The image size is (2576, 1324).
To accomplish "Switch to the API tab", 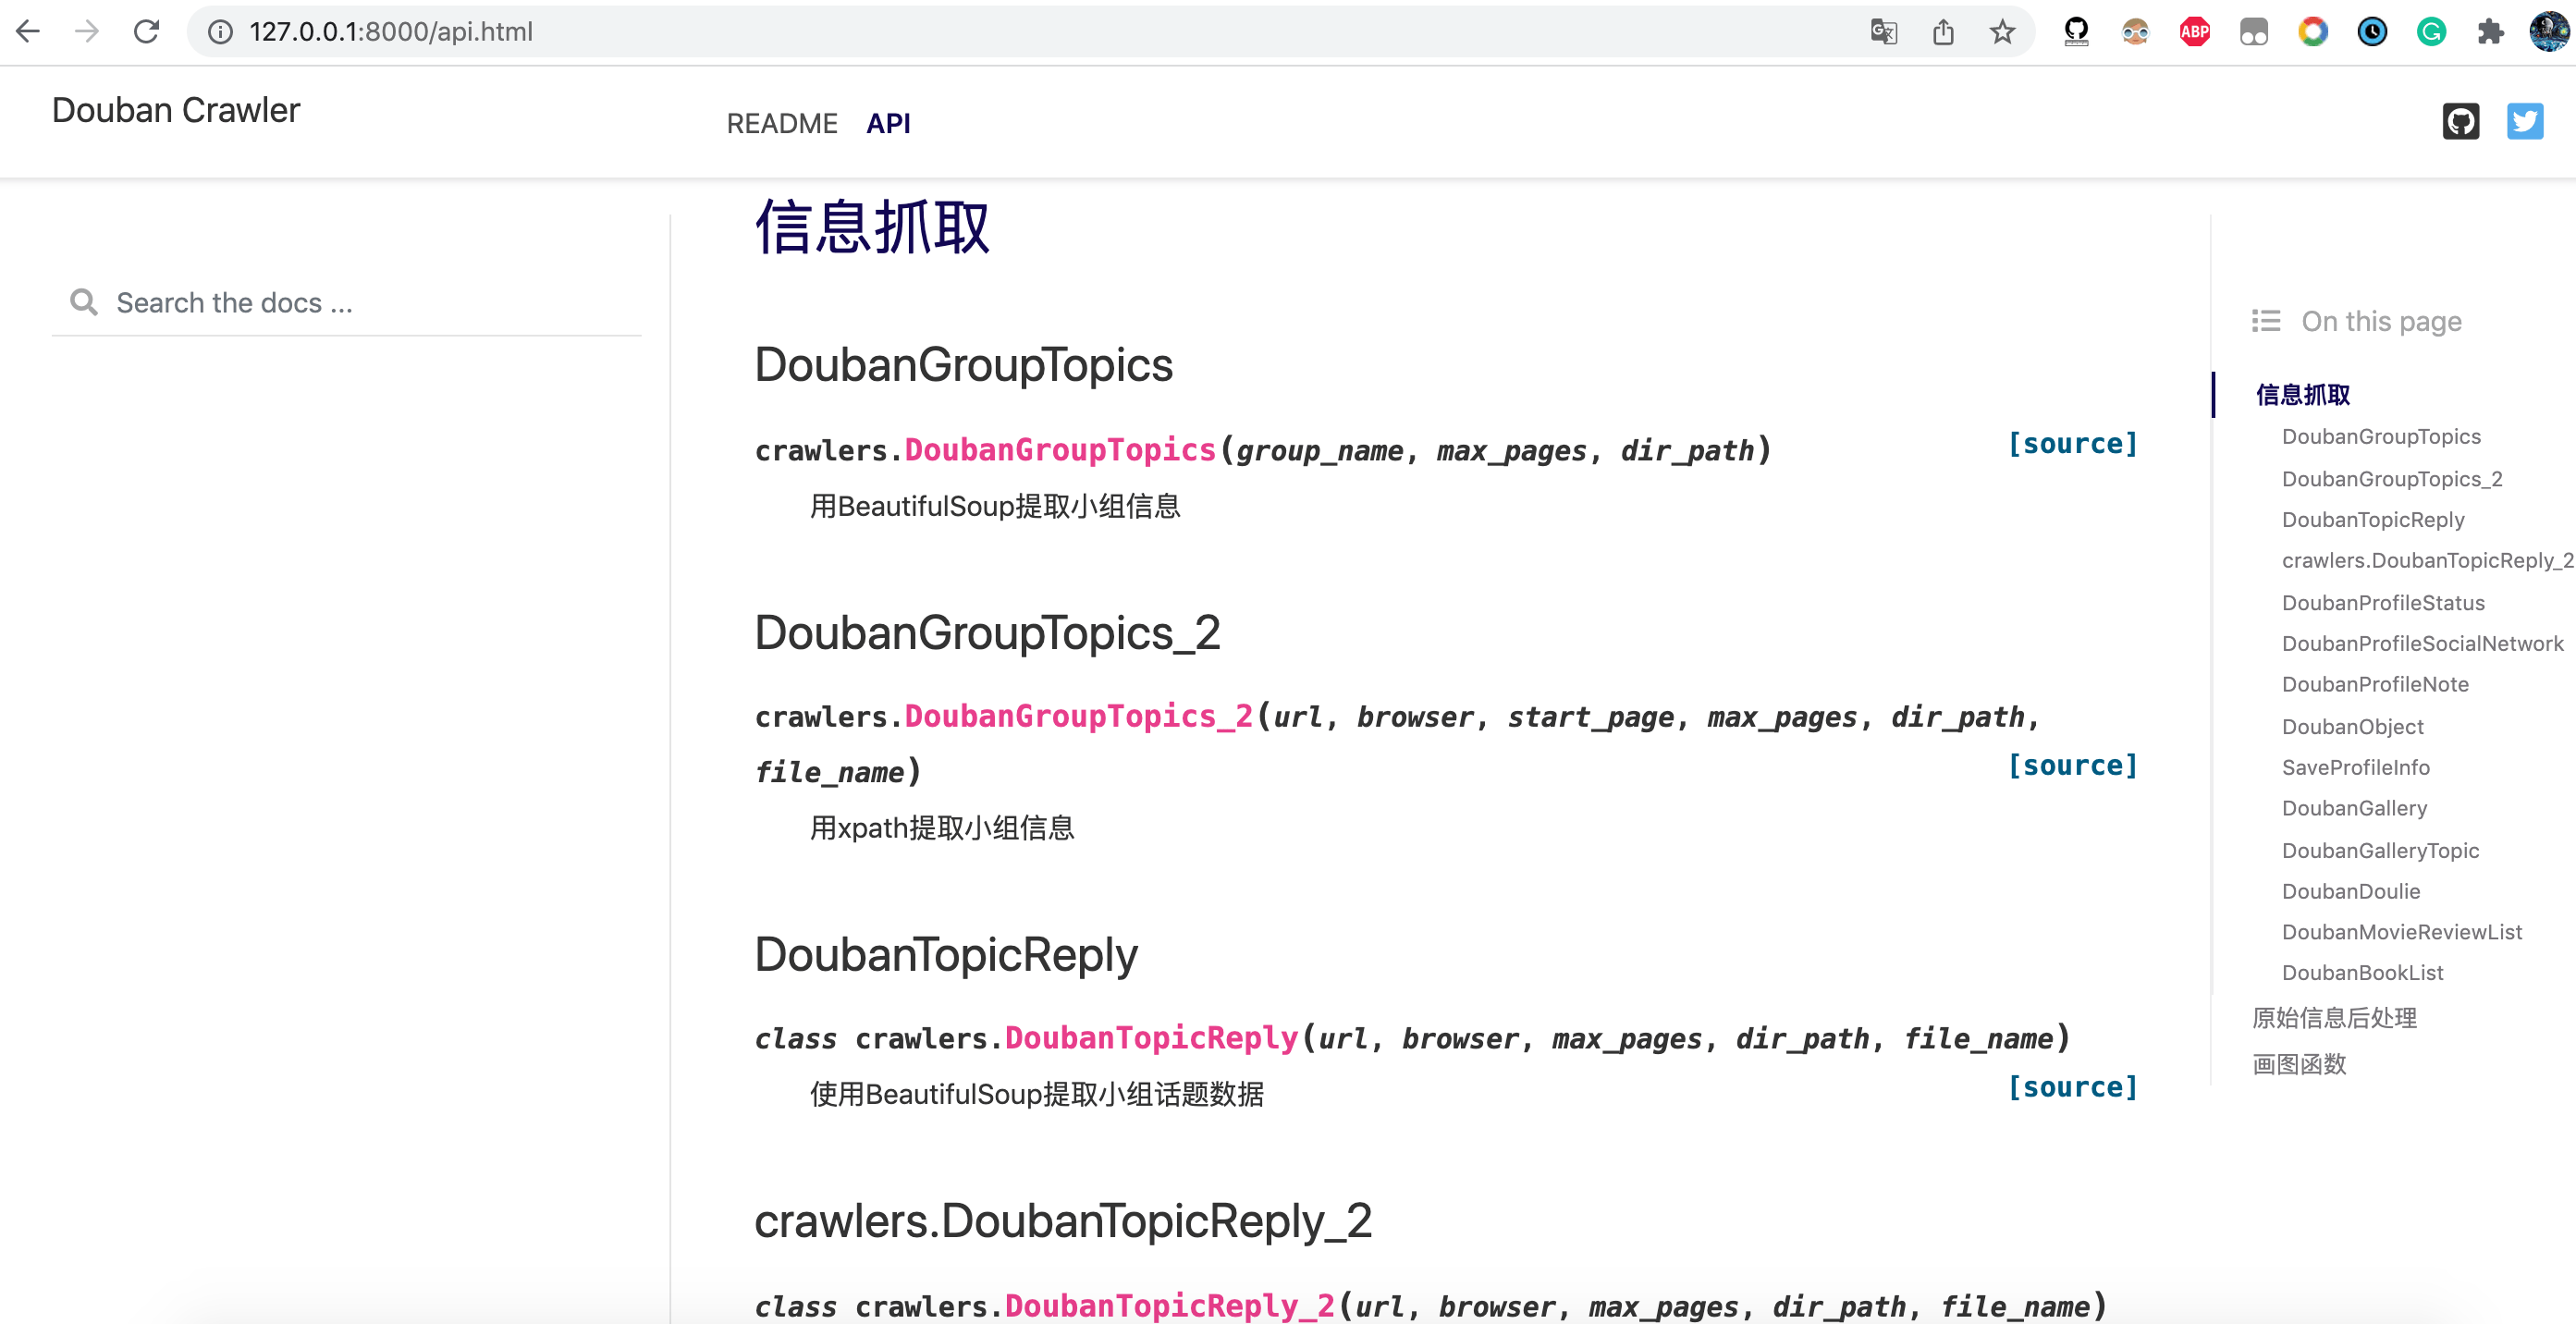I will click(888, 122).
